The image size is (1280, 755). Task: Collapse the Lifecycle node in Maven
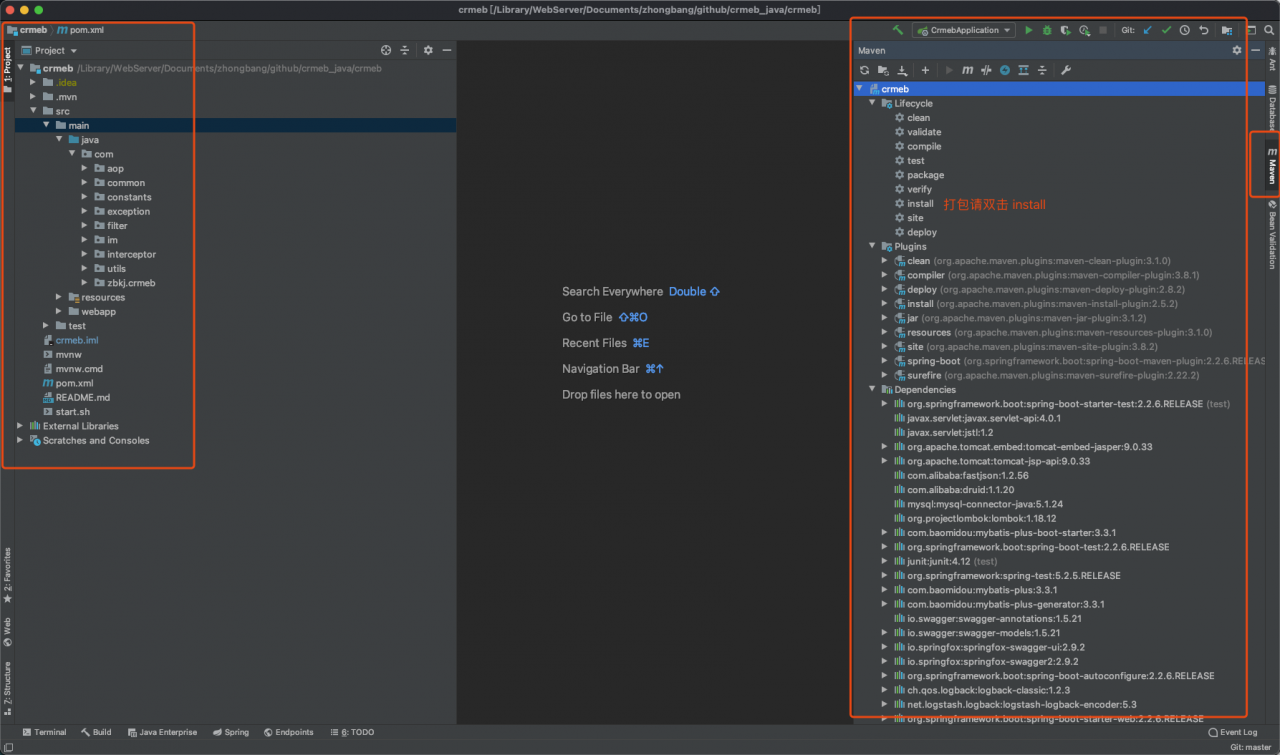click(872, 103)
